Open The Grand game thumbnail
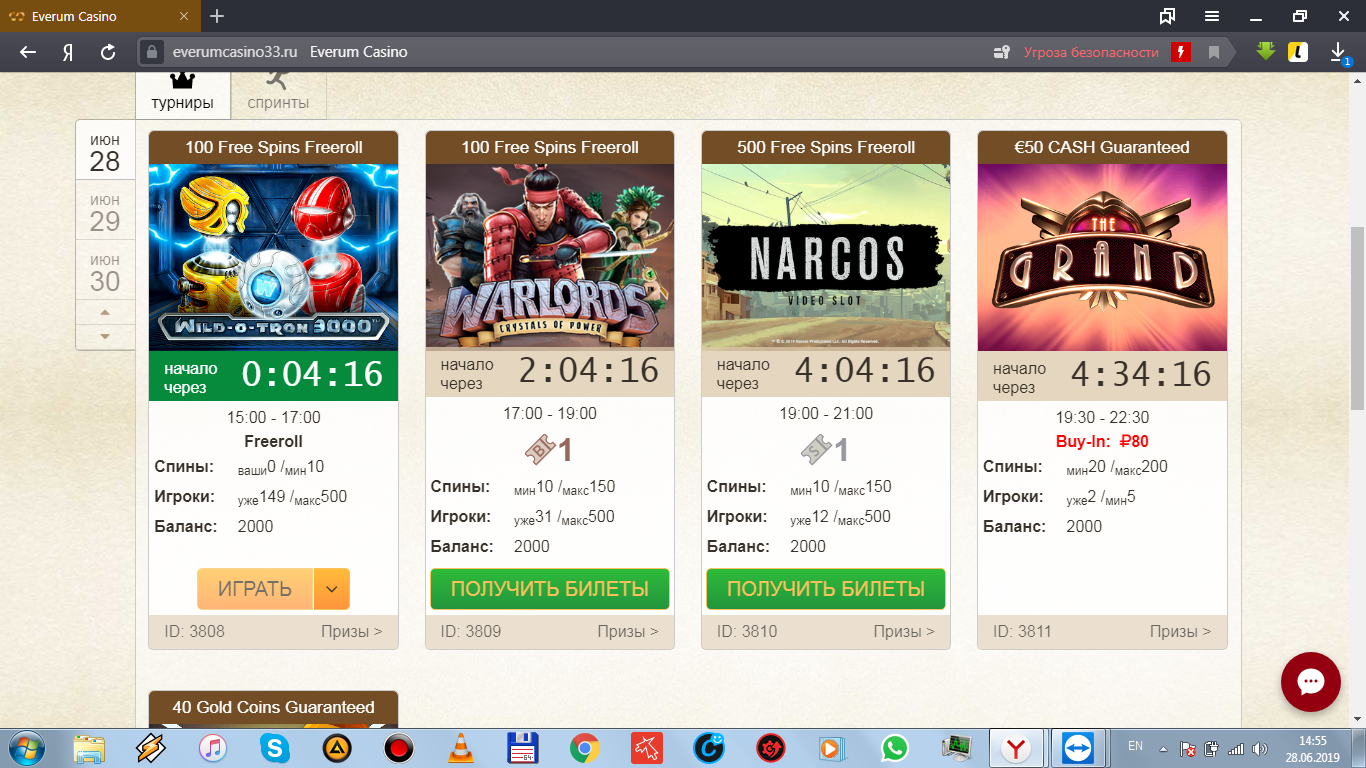Image resolution: width=1366 pixels, height=768 pixels. coord(1102,257)
